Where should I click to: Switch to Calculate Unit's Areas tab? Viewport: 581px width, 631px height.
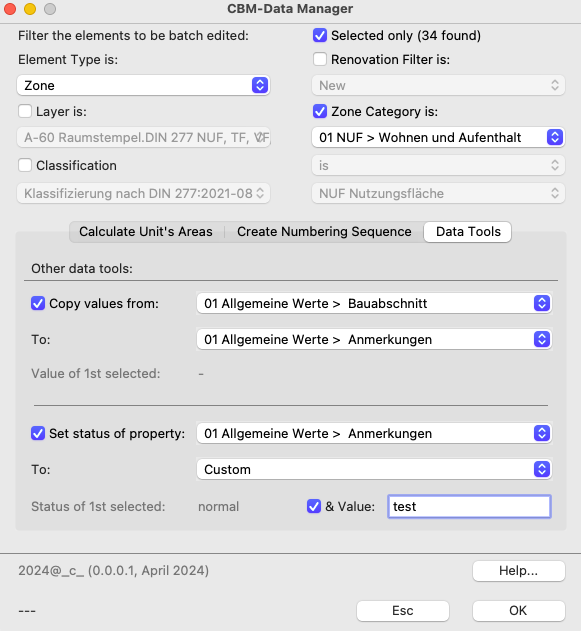(146, 232)
